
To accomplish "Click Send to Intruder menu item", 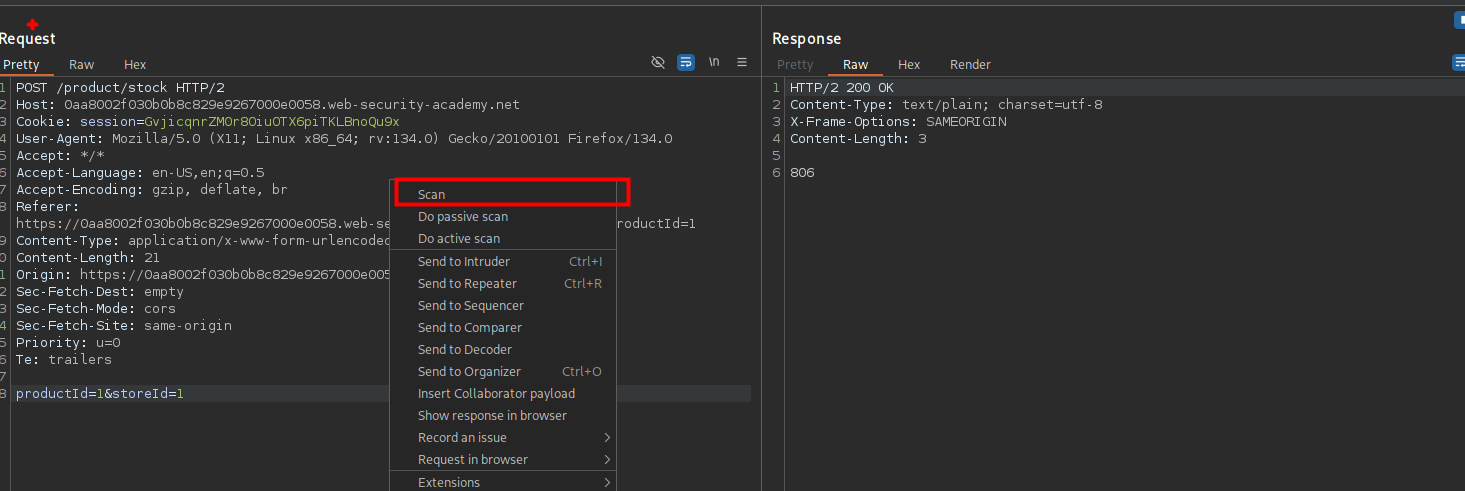I will click(x=464, y=262).
